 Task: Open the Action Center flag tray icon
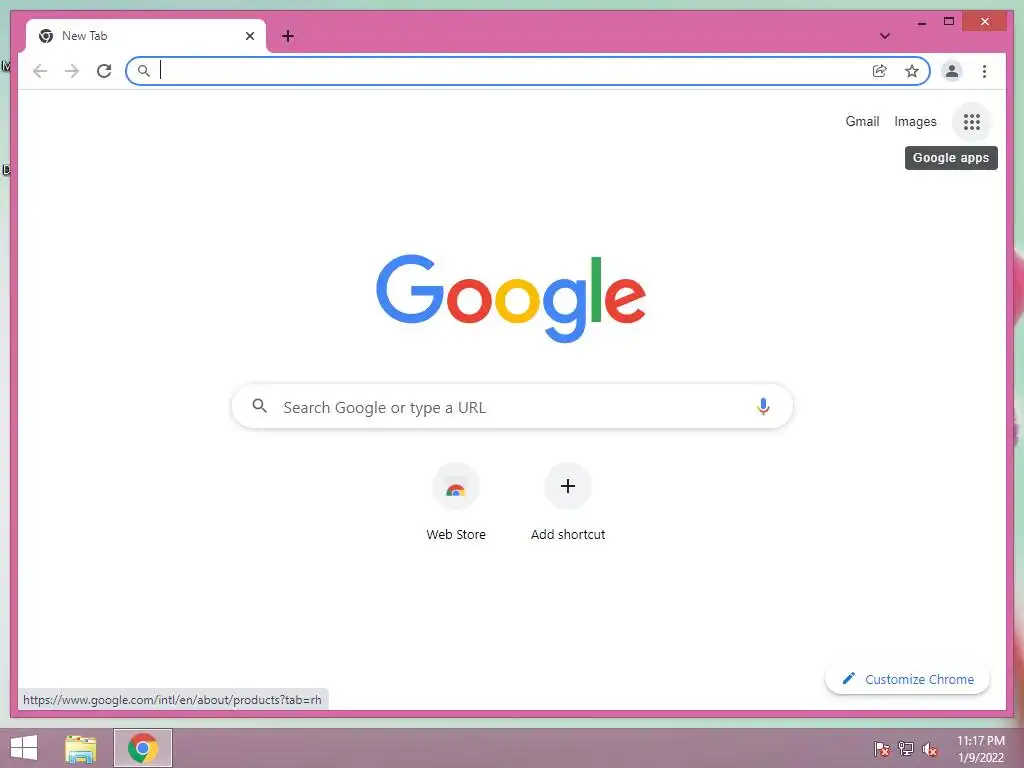coord(882,749)
